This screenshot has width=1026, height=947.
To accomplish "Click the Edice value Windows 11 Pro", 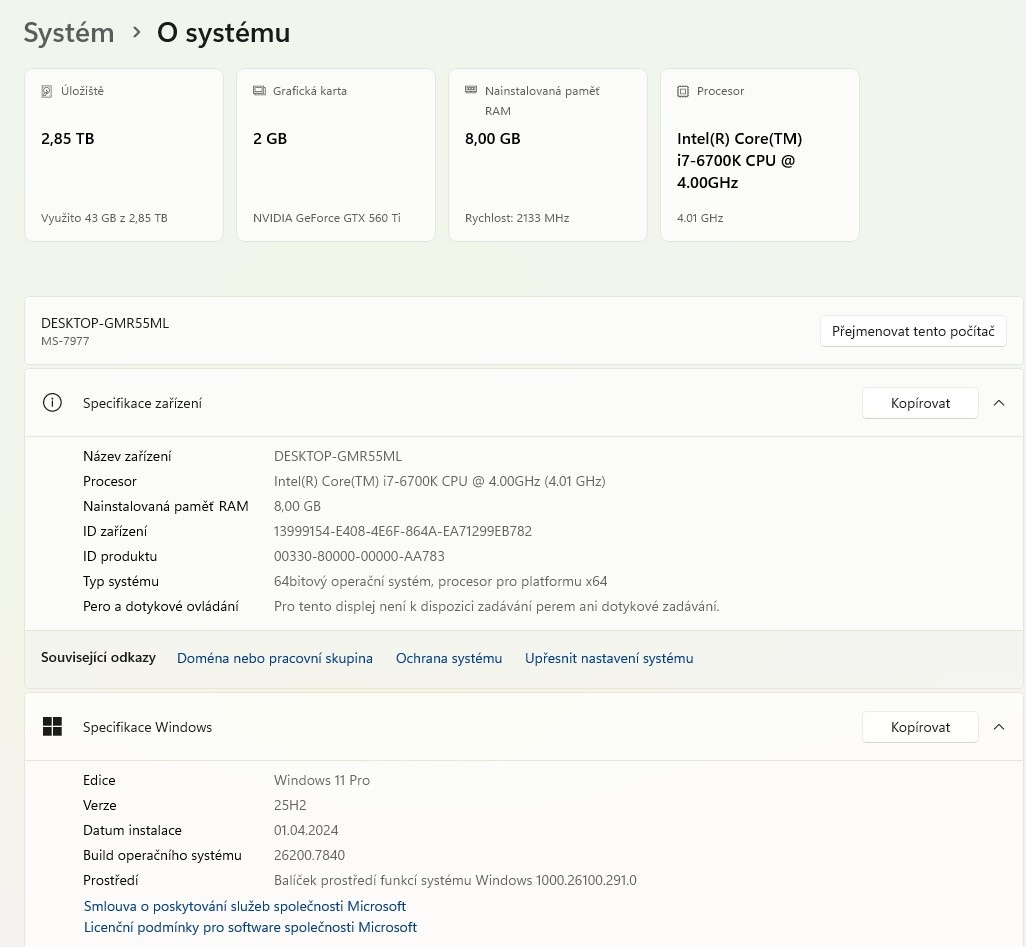I will point(322,780).
